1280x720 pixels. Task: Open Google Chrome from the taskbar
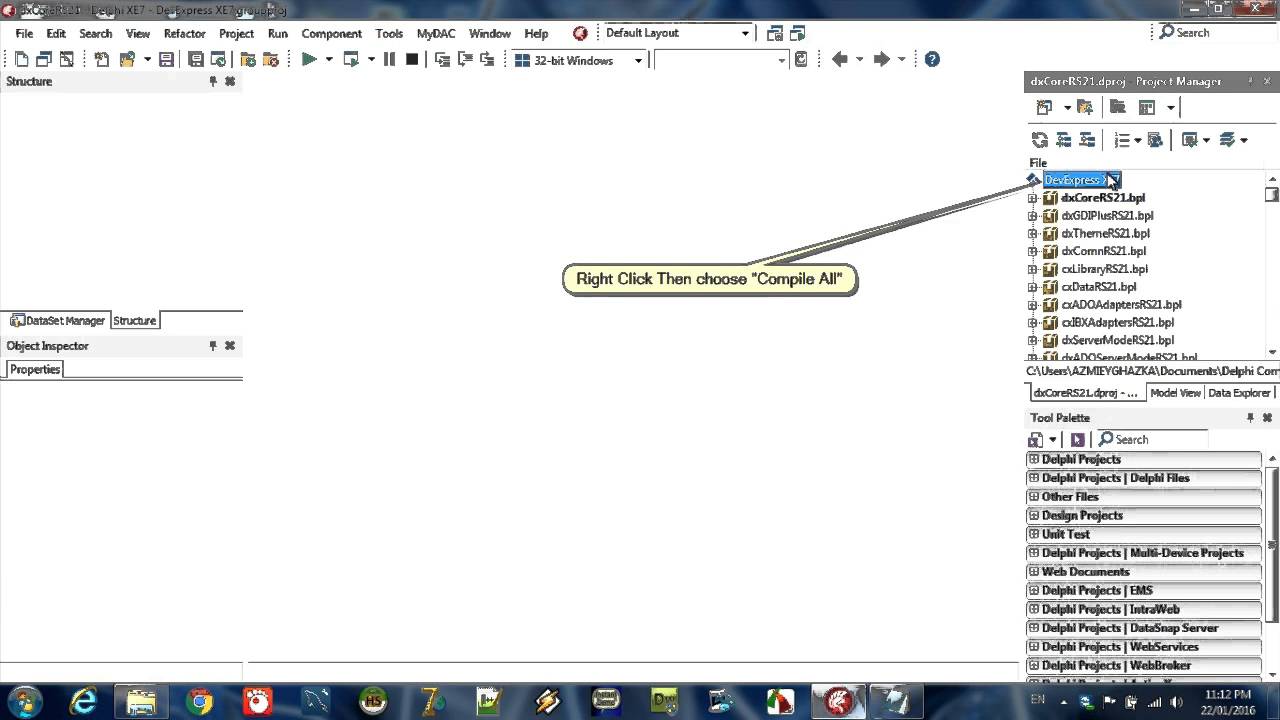tap(200, 701)
